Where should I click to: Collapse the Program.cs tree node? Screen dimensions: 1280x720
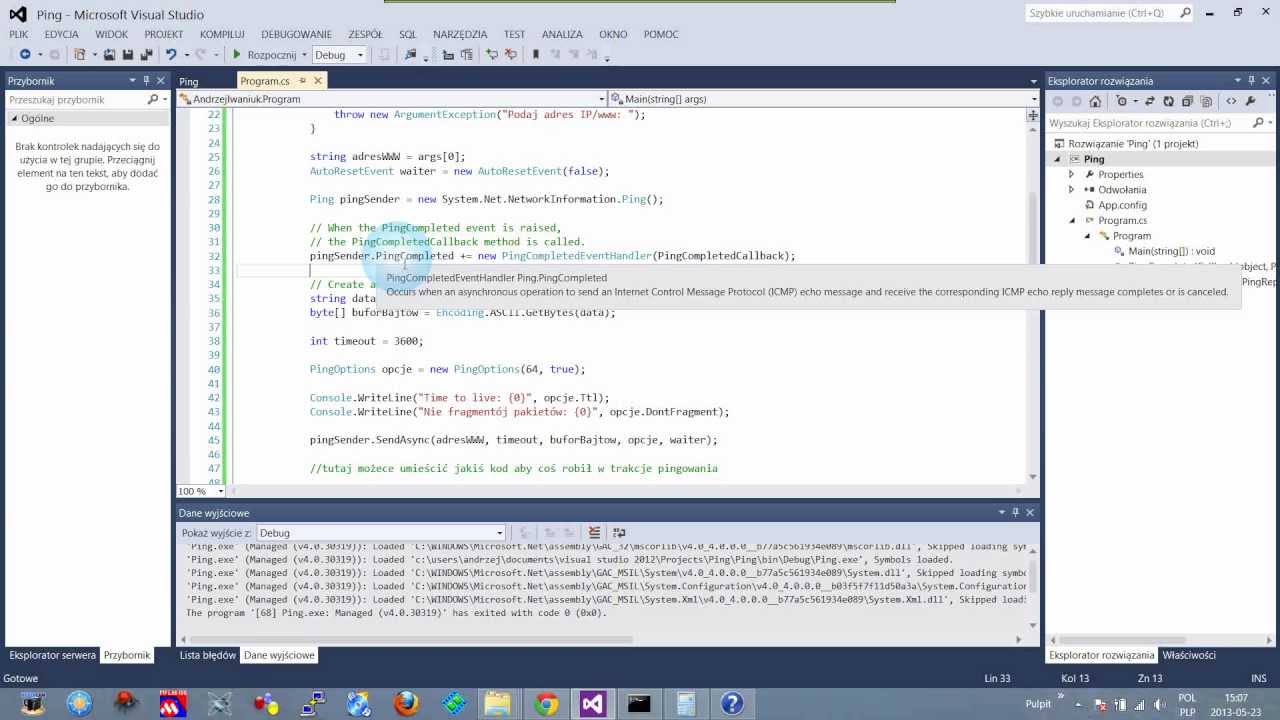click(x=1071, y=221)
